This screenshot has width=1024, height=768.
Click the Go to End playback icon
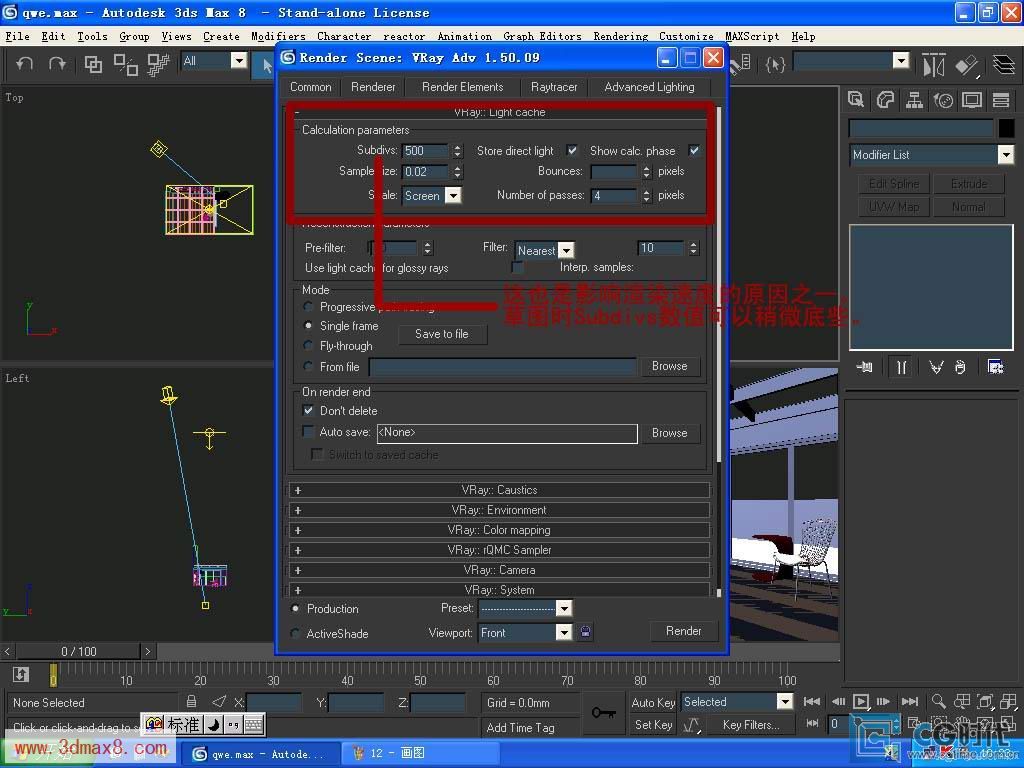coord(910,701)
